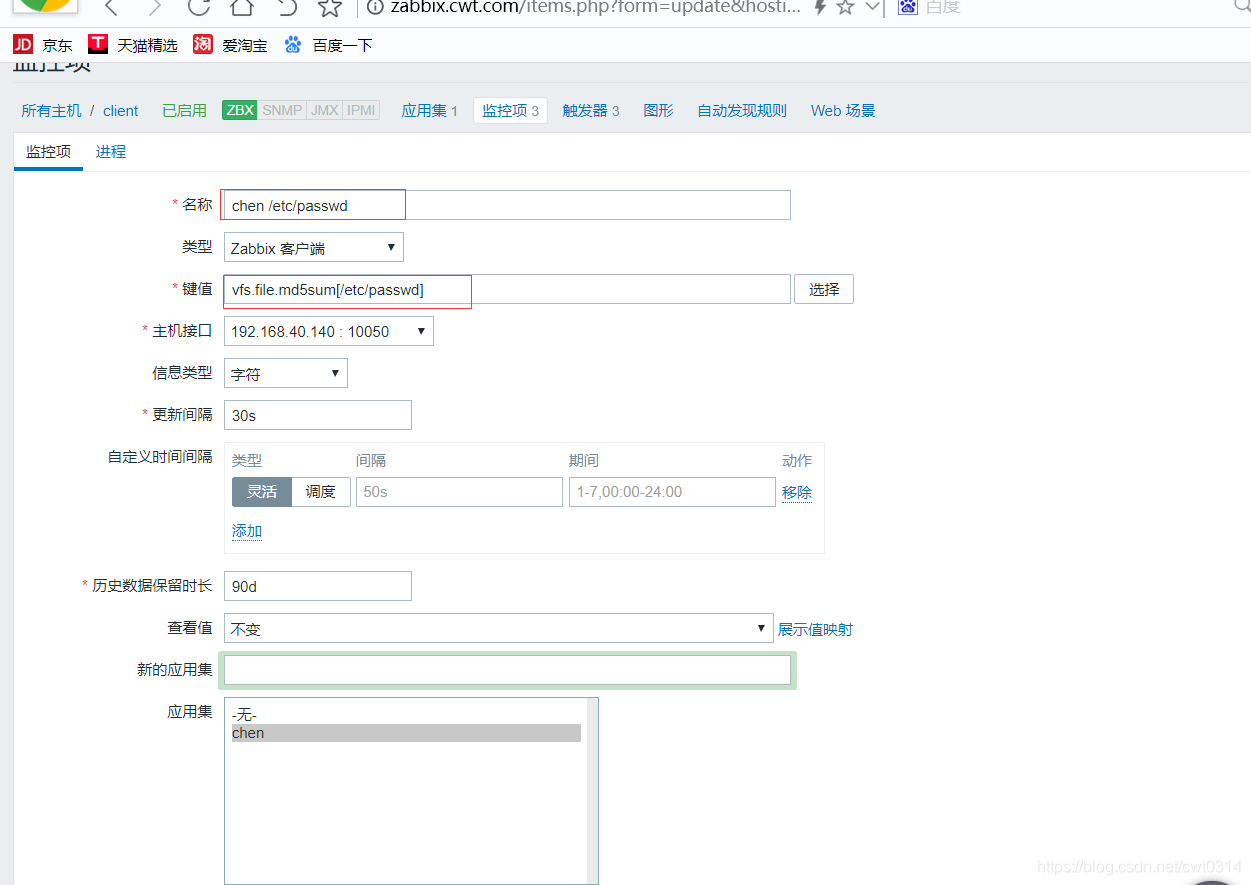This screenshot has width=1251, height=885.
Task: Open the client host link
Action: 121,111
